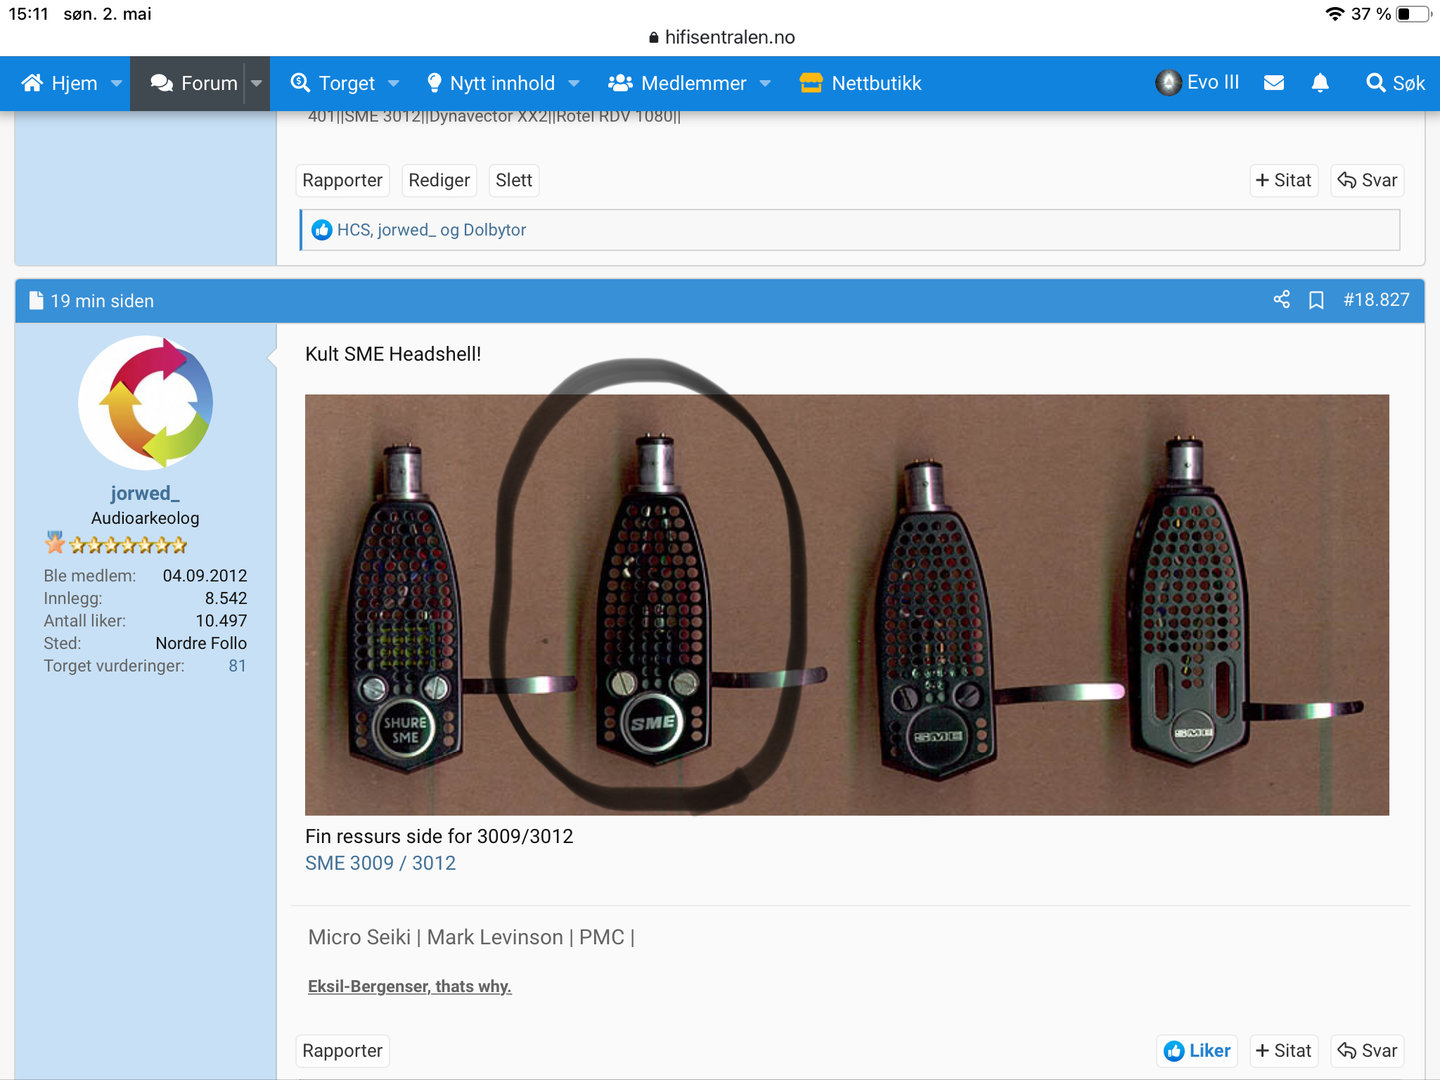Click Svar on the upper post
This screenshot has width=1440, height=1080.
click(1367, 180)
